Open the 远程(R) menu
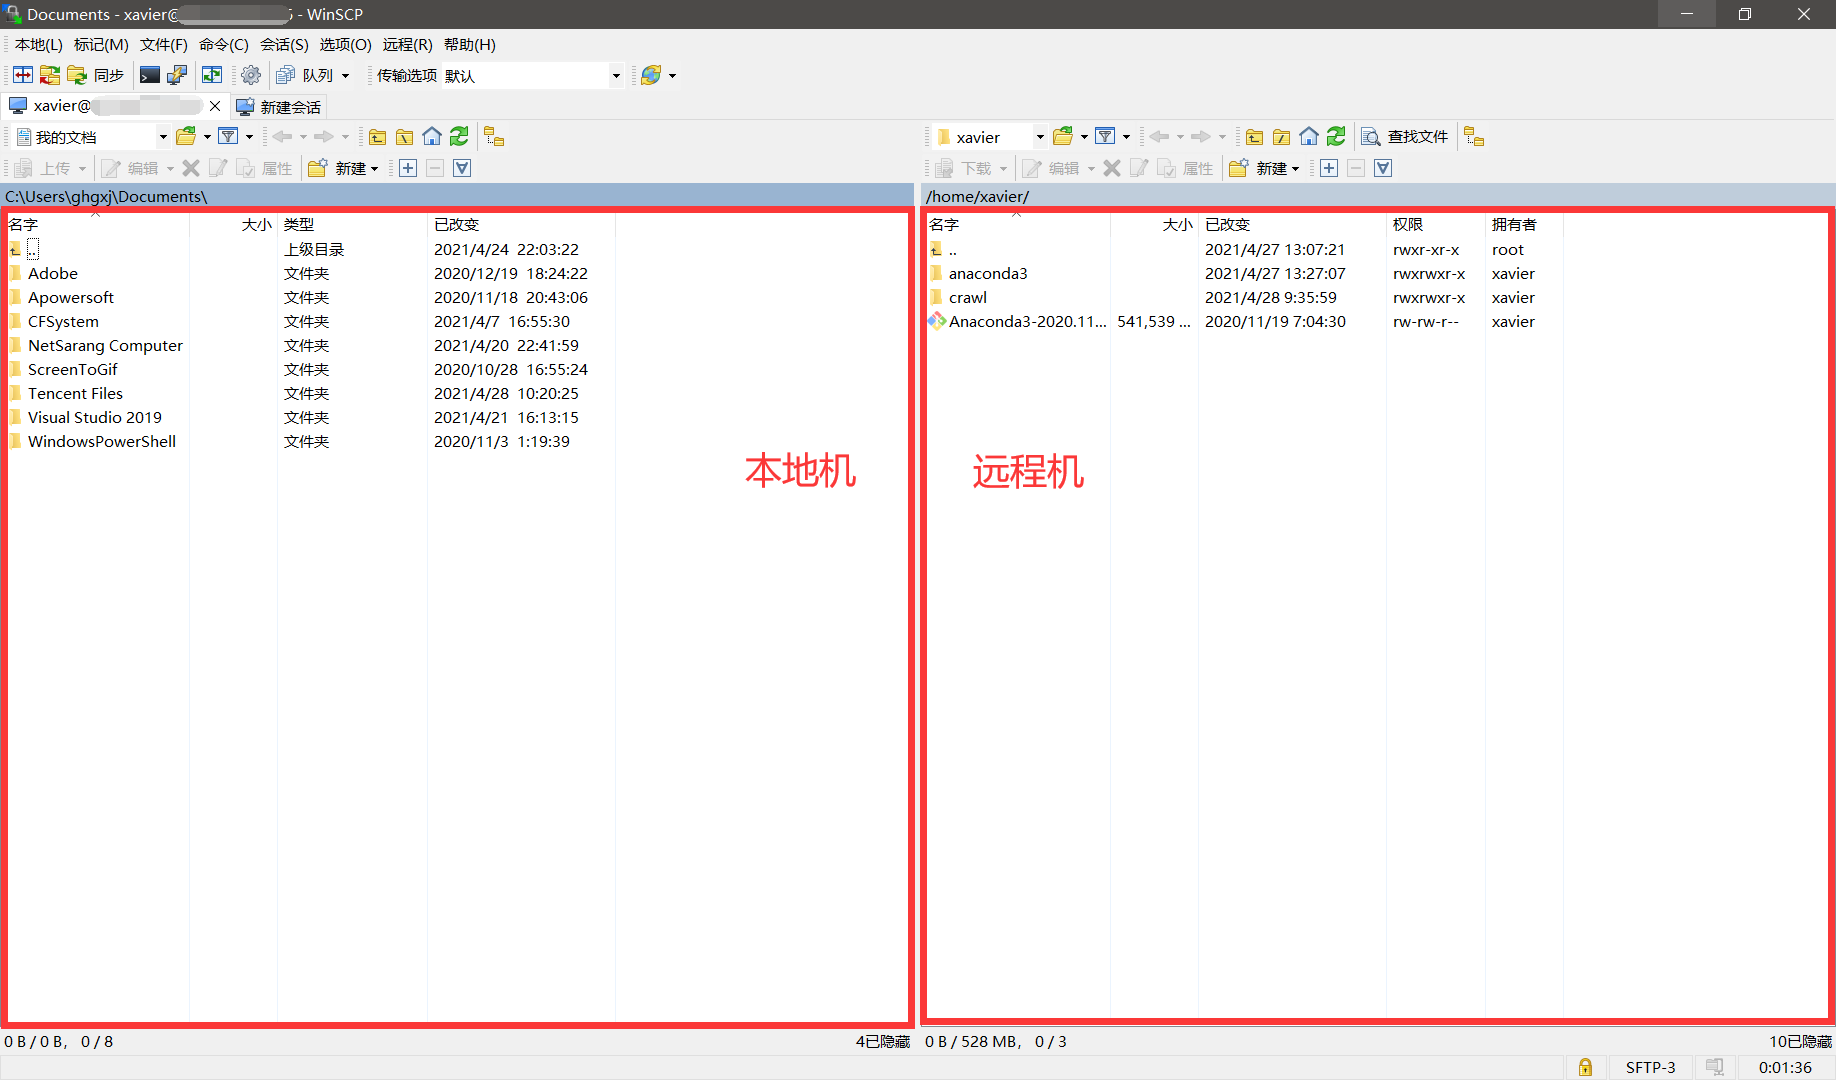 [407, 44]
